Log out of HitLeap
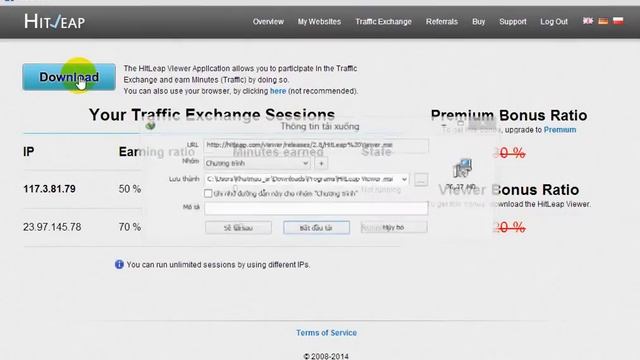This screenshot has height=360, width=640. pos(554,22)
